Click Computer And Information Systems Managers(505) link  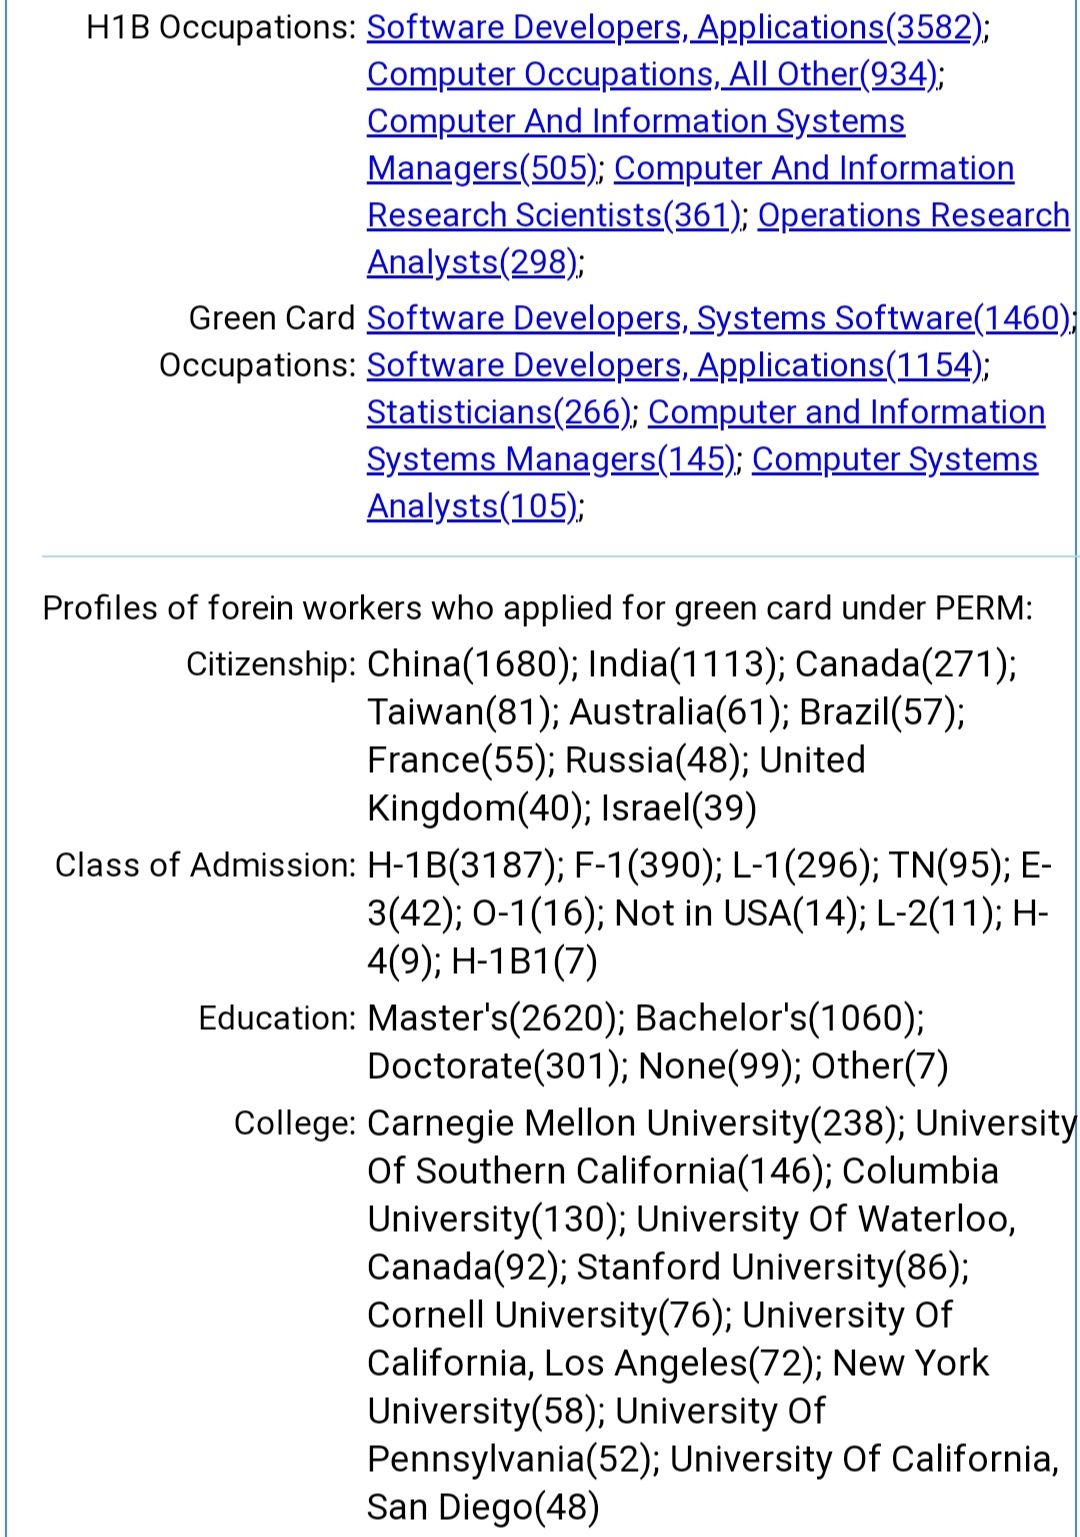635,122
